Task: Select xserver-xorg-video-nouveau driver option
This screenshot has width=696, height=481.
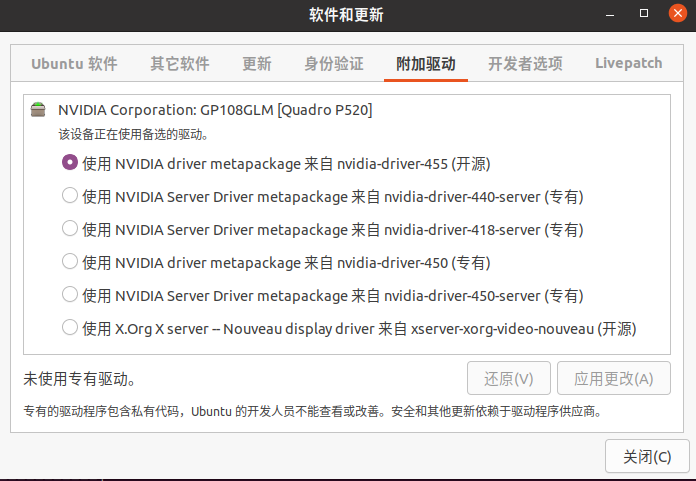Action: point(70,327)
